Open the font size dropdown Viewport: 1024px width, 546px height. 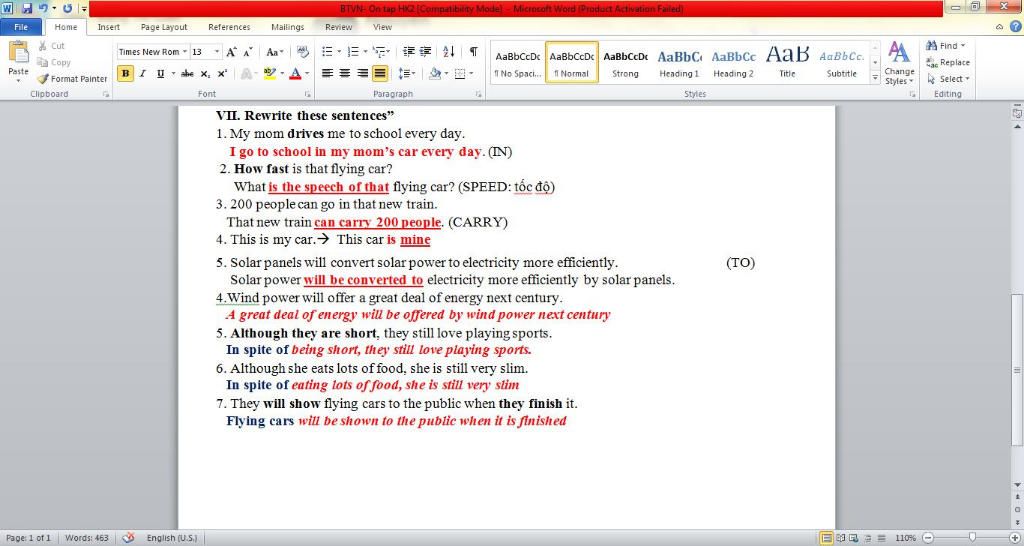pos(216,52)
